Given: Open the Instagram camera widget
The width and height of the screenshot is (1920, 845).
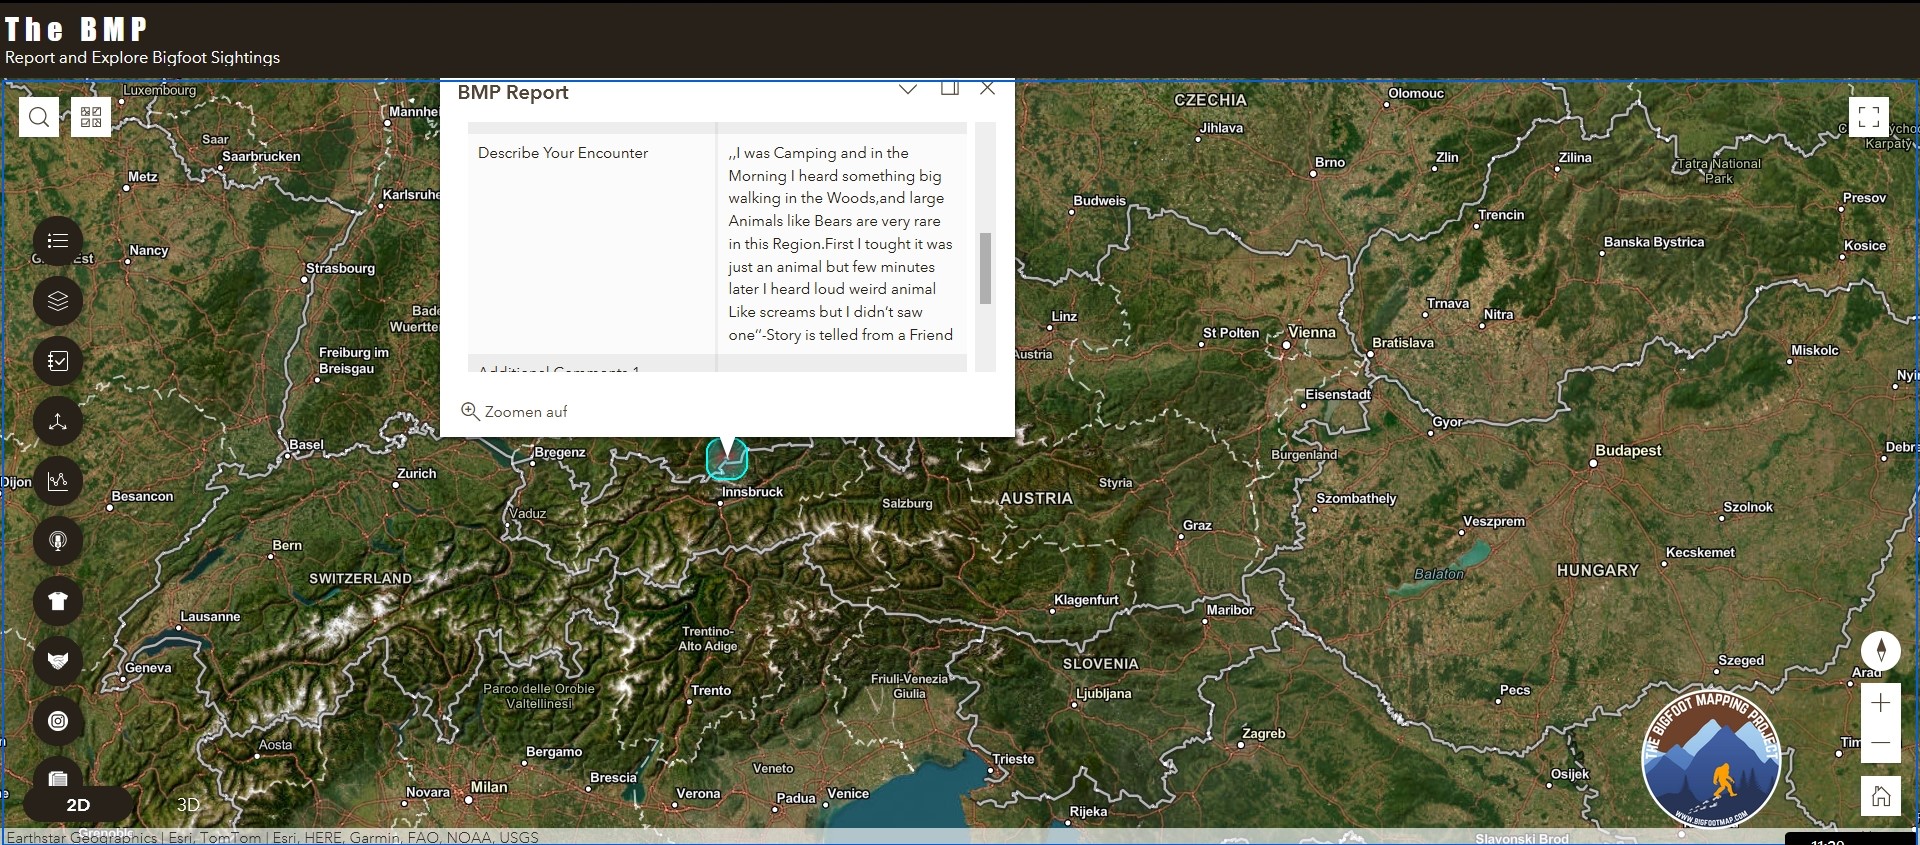Looking at the screenshot, I should click(x=58, y=721).
